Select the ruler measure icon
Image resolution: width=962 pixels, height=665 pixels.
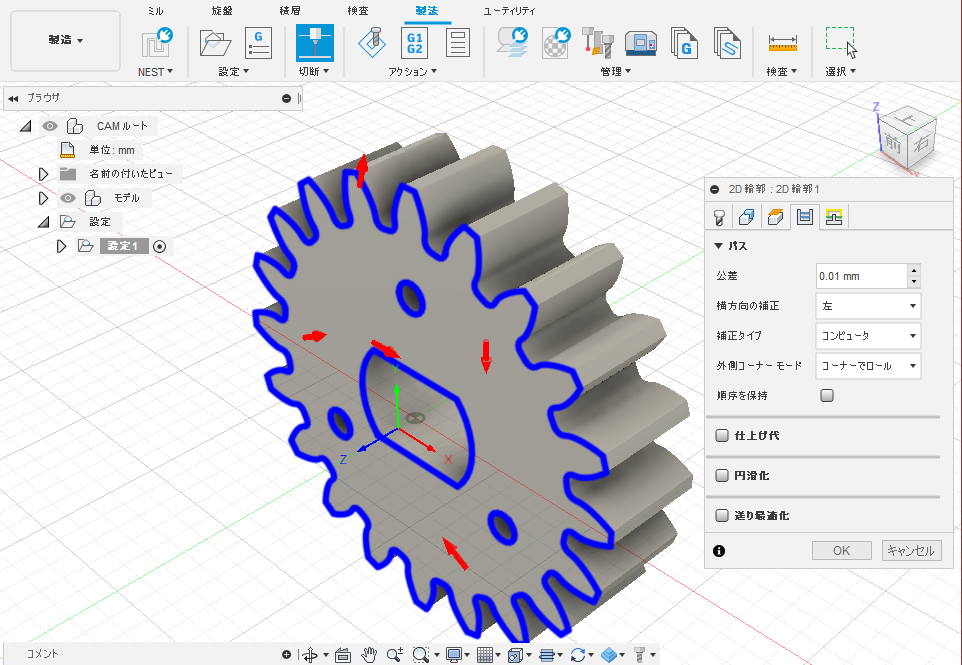pos(782,44)
